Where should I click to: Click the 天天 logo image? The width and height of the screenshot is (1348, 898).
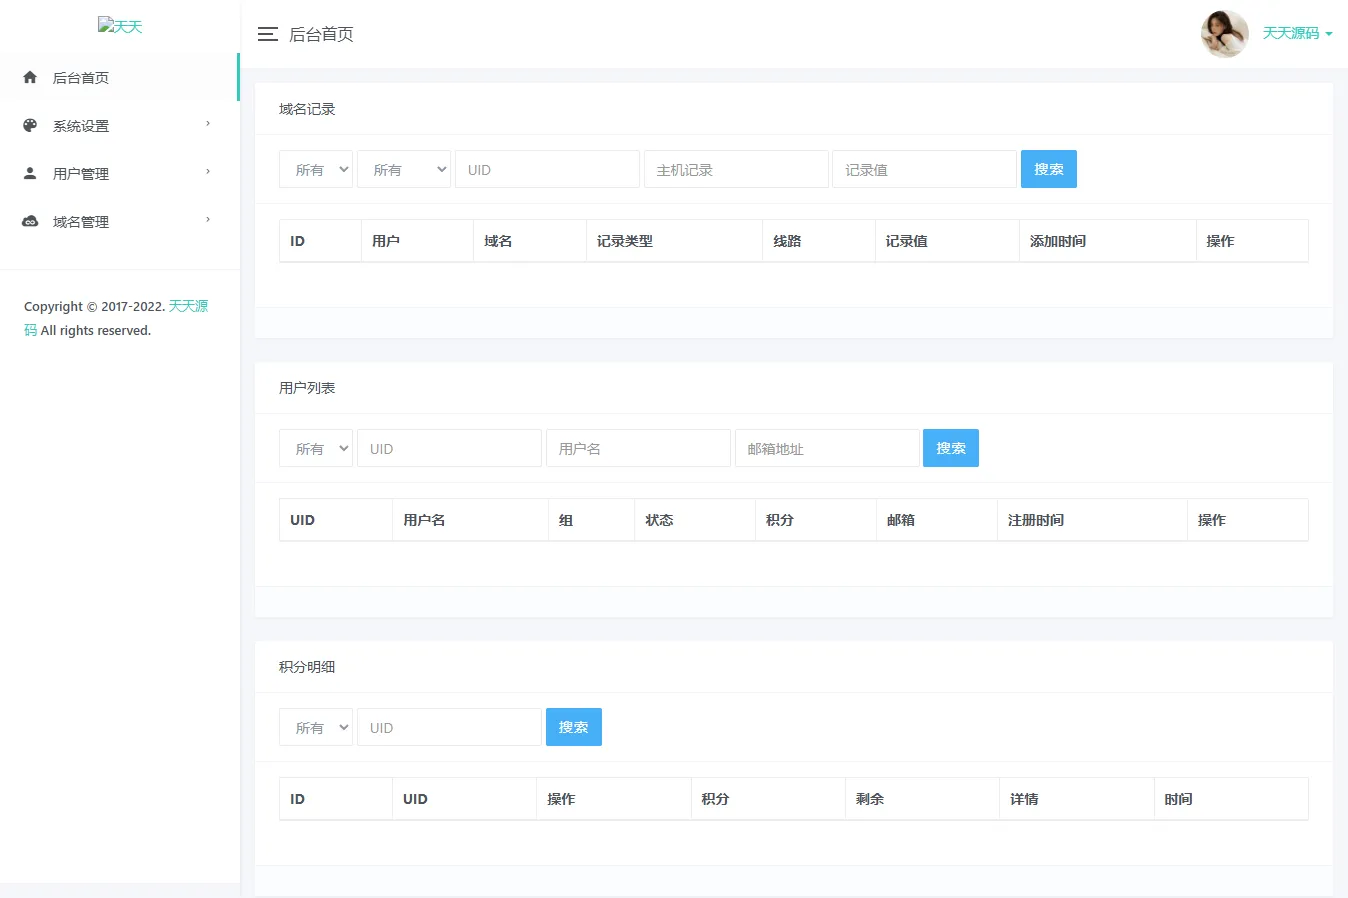(120, 26)
